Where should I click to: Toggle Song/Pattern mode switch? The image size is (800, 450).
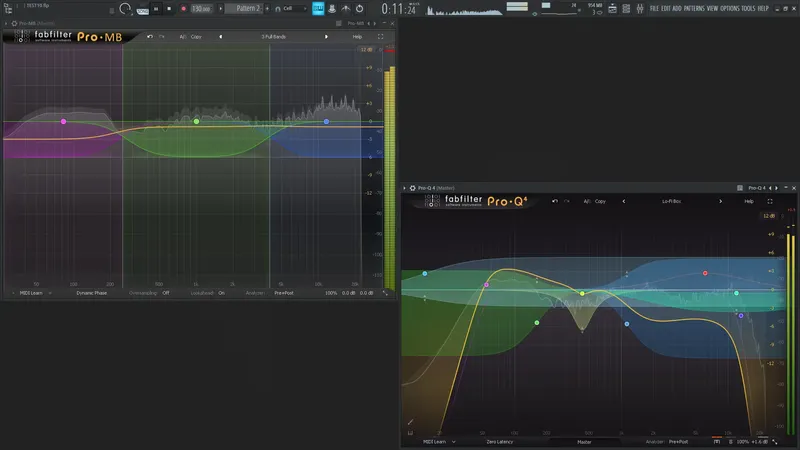(x=143, y=9)
